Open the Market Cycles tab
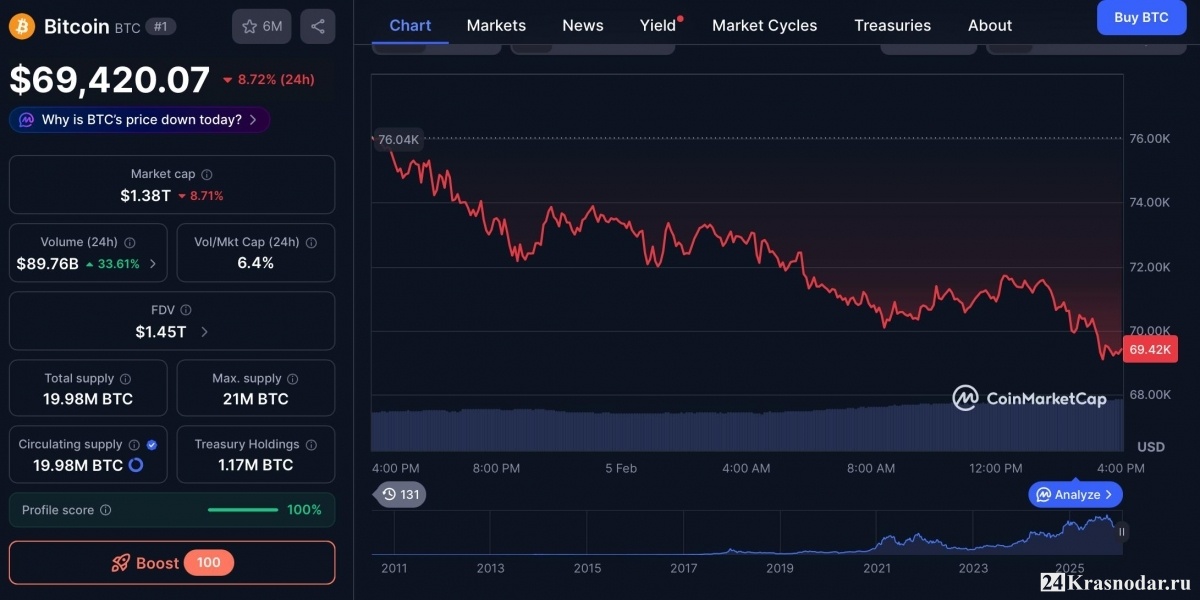1200x600 pixels. click(764, 25)
